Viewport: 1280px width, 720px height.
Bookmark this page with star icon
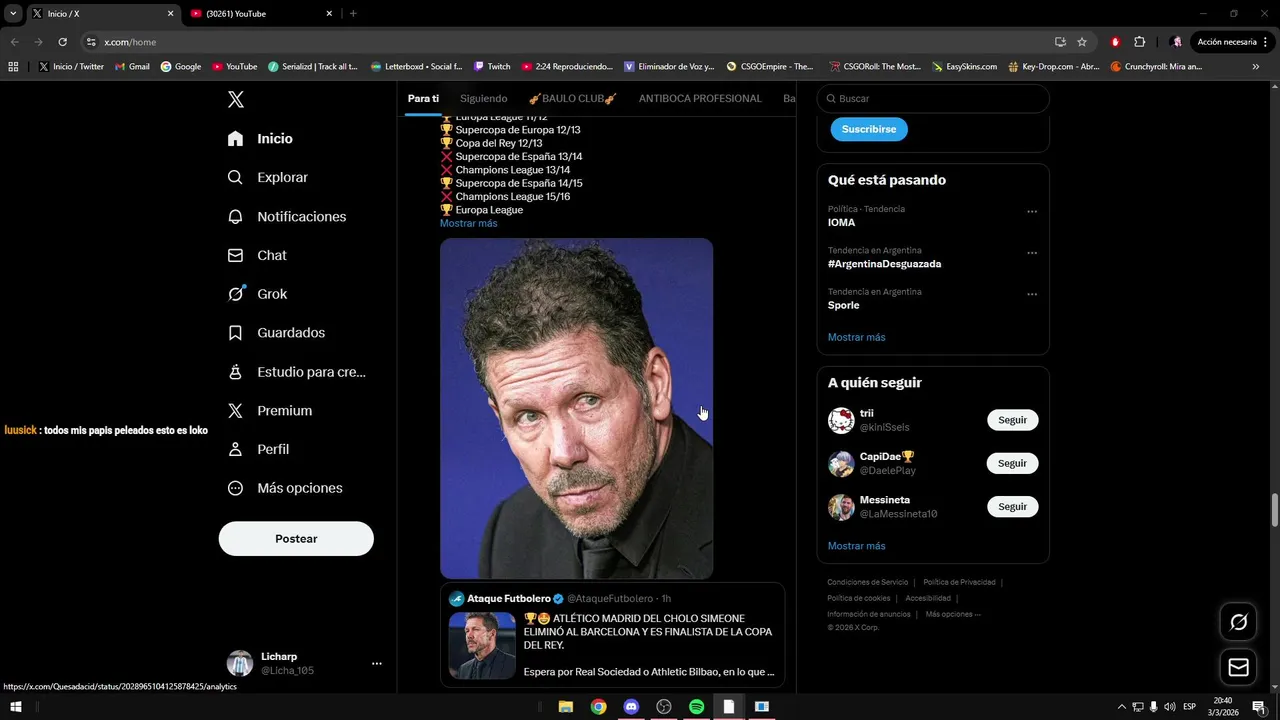click(1082, 42)
